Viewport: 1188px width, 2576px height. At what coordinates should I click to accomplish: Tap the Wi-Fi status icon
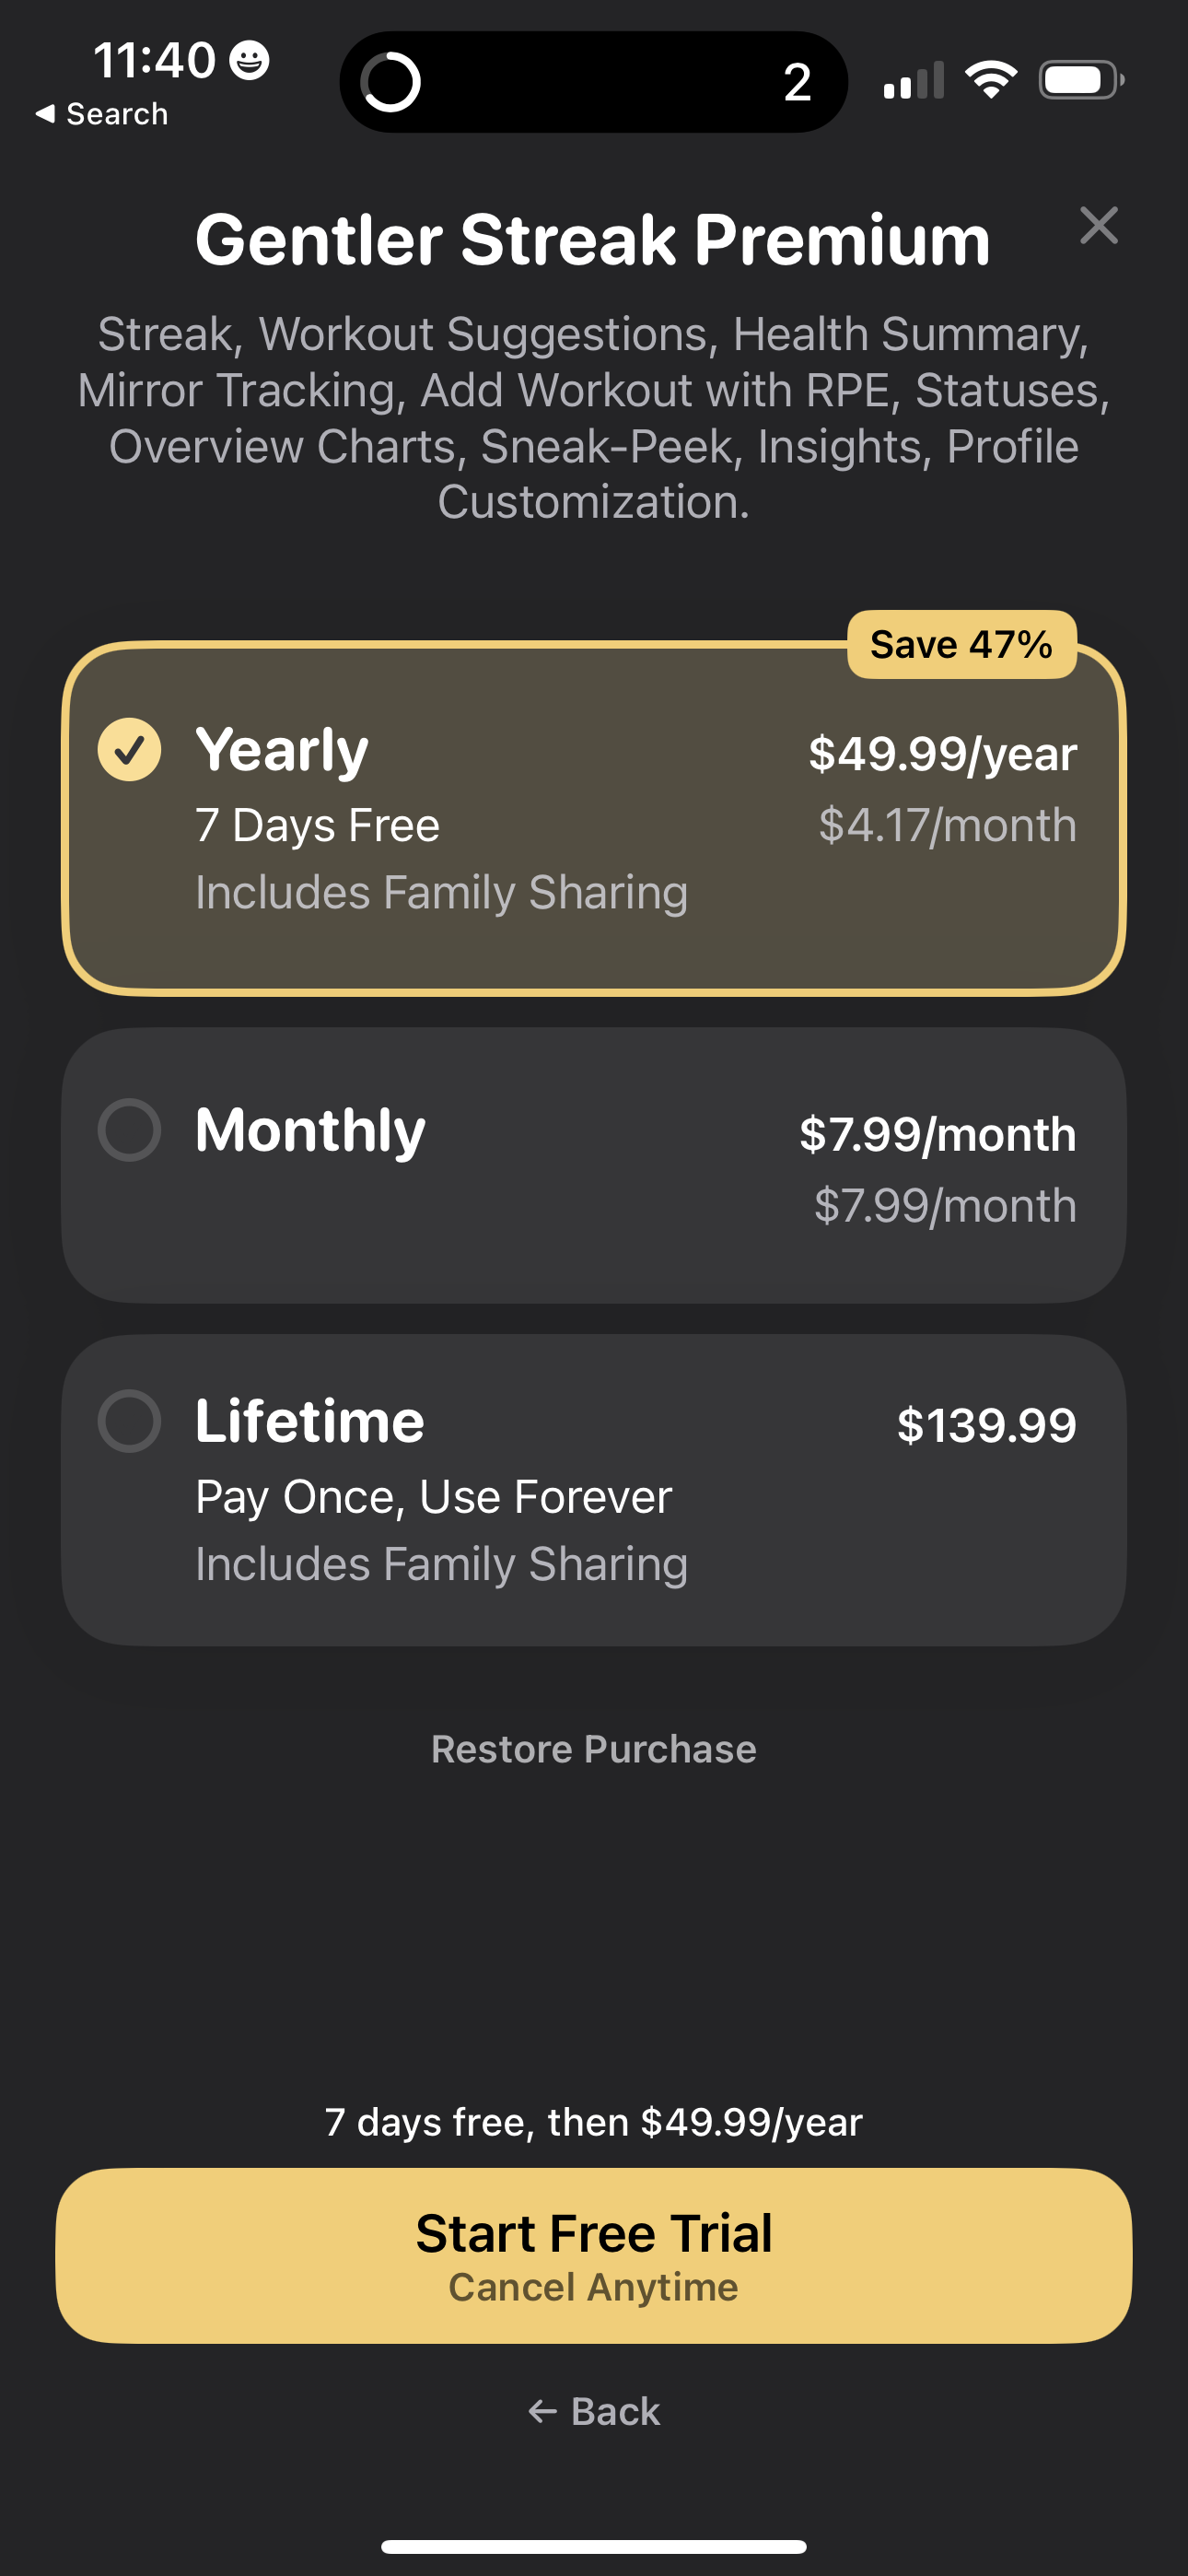point(991,80)
